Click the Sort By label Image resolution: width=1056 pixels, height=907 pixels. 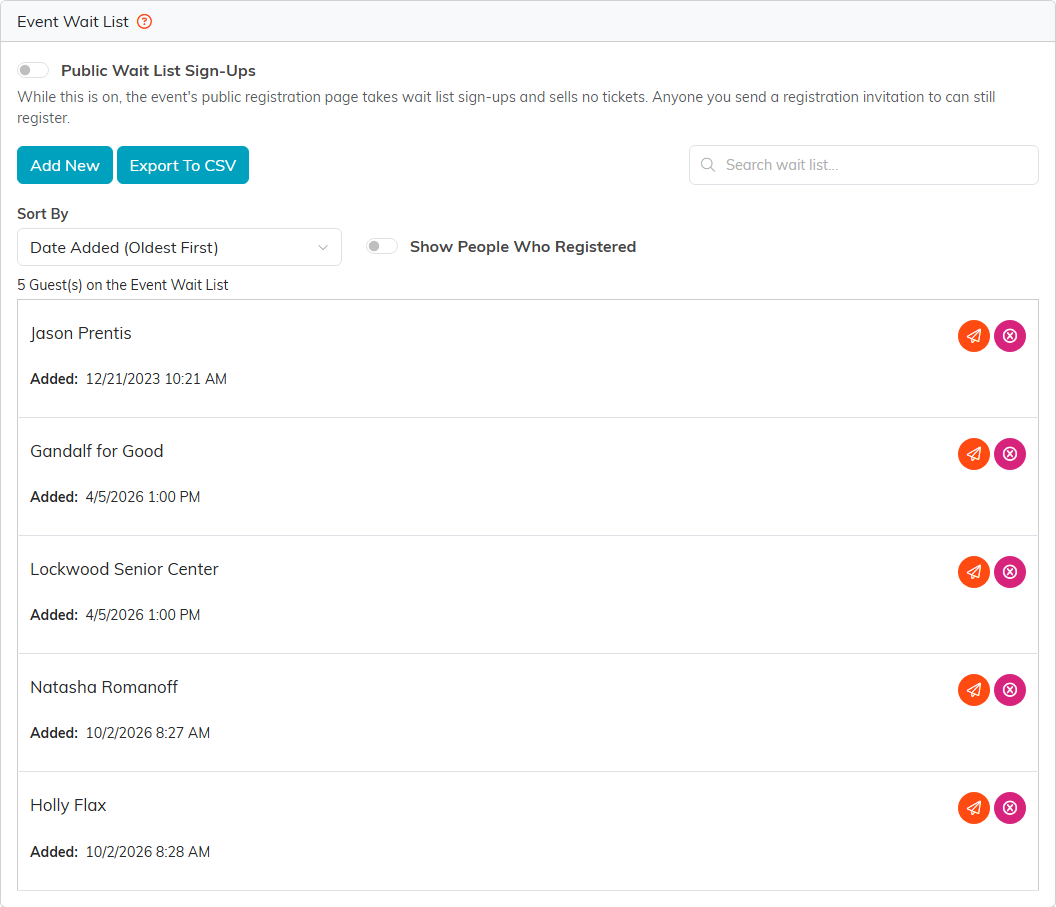click(42, 213)
